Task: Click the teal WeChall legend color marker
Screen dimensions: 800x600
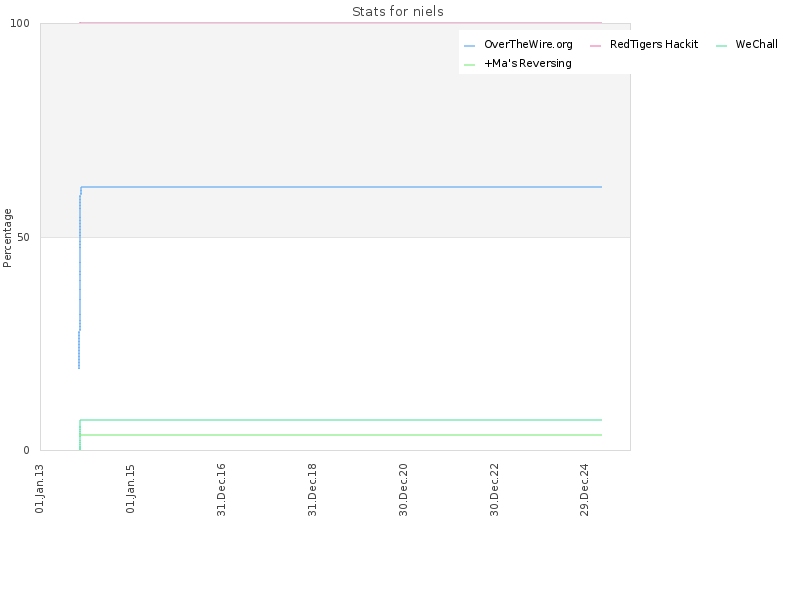Action: pyautogui.click(x=721, y=46)
